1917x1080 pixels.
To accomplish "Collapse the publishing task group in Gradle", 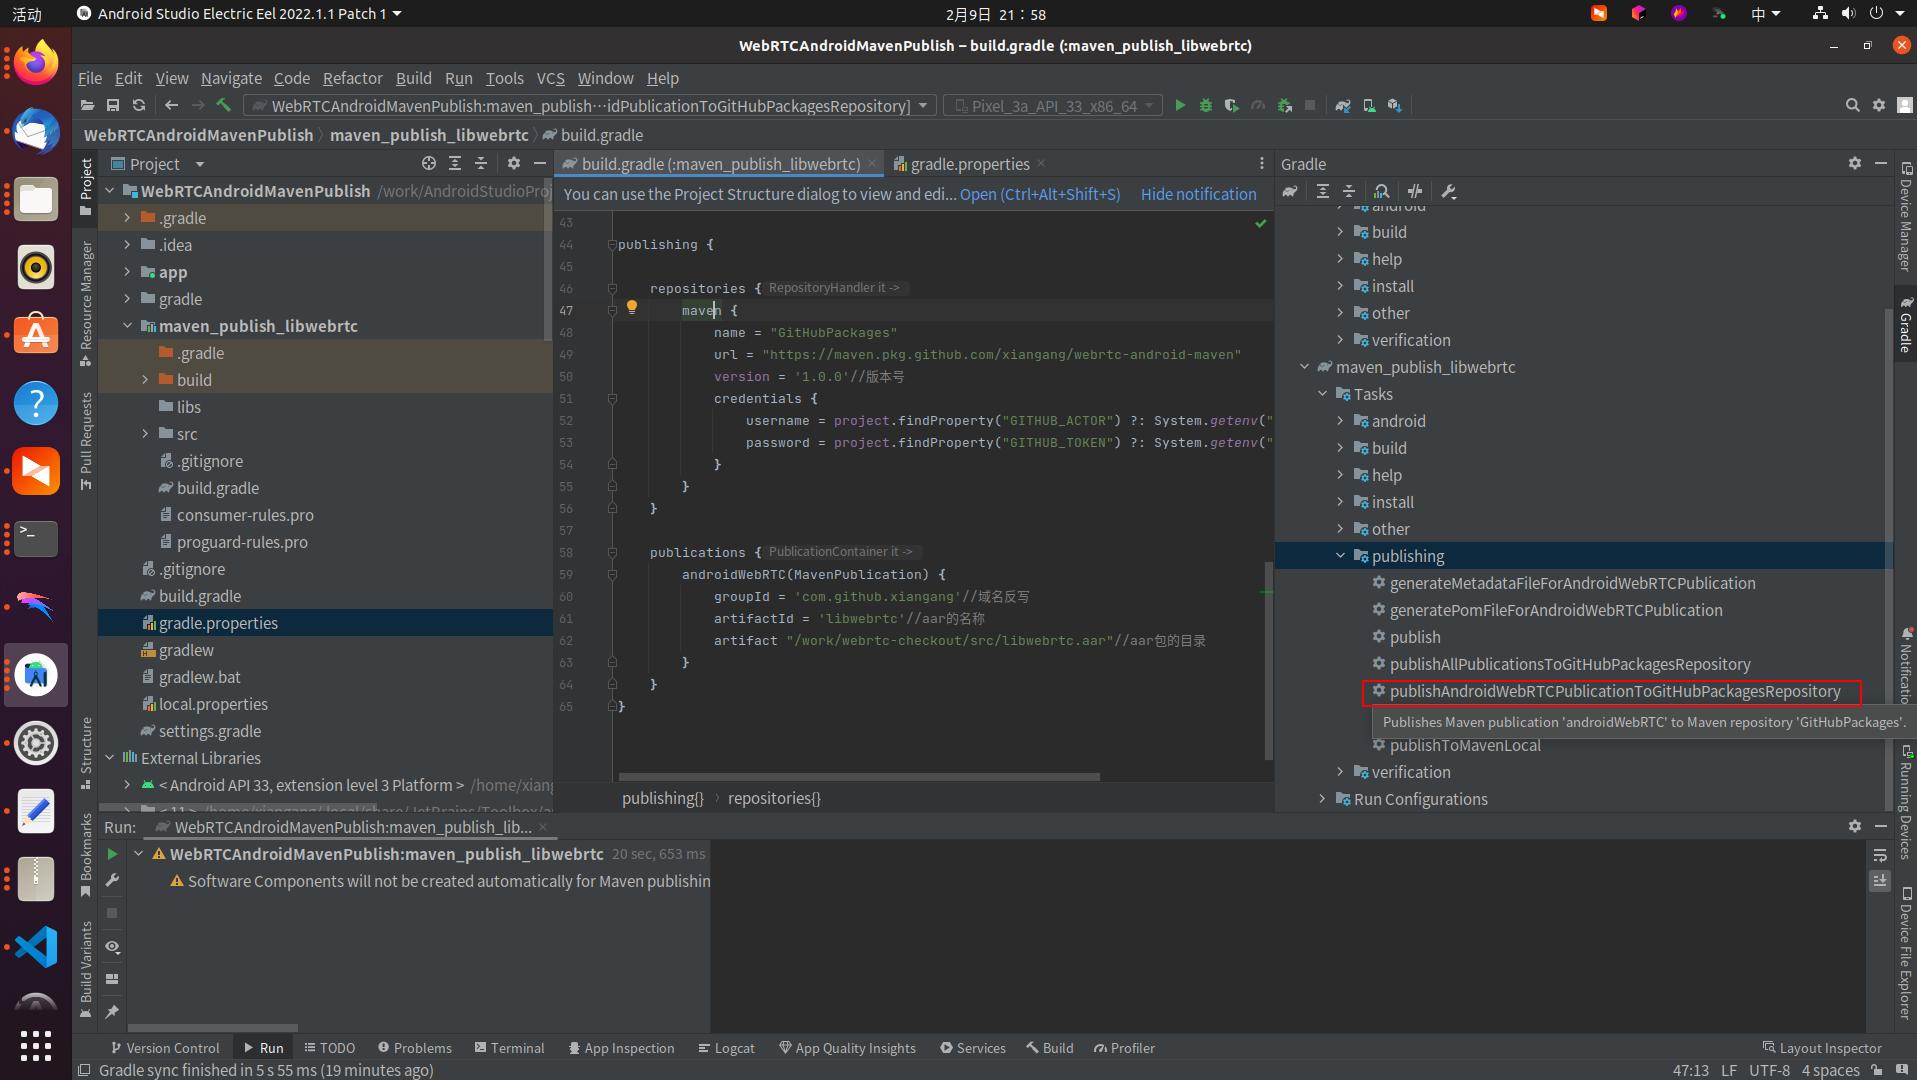I will tap(1340, 556).
